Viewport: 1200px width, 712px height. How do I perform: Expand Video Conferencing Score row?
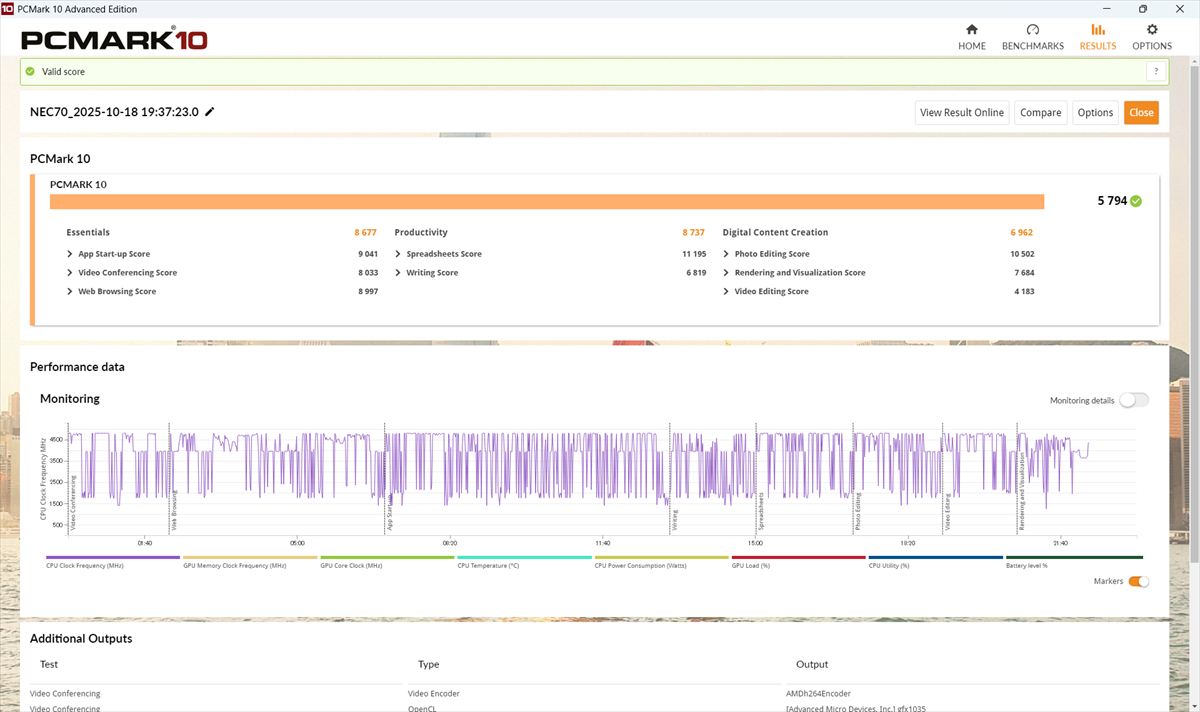[x=70, y=273]
